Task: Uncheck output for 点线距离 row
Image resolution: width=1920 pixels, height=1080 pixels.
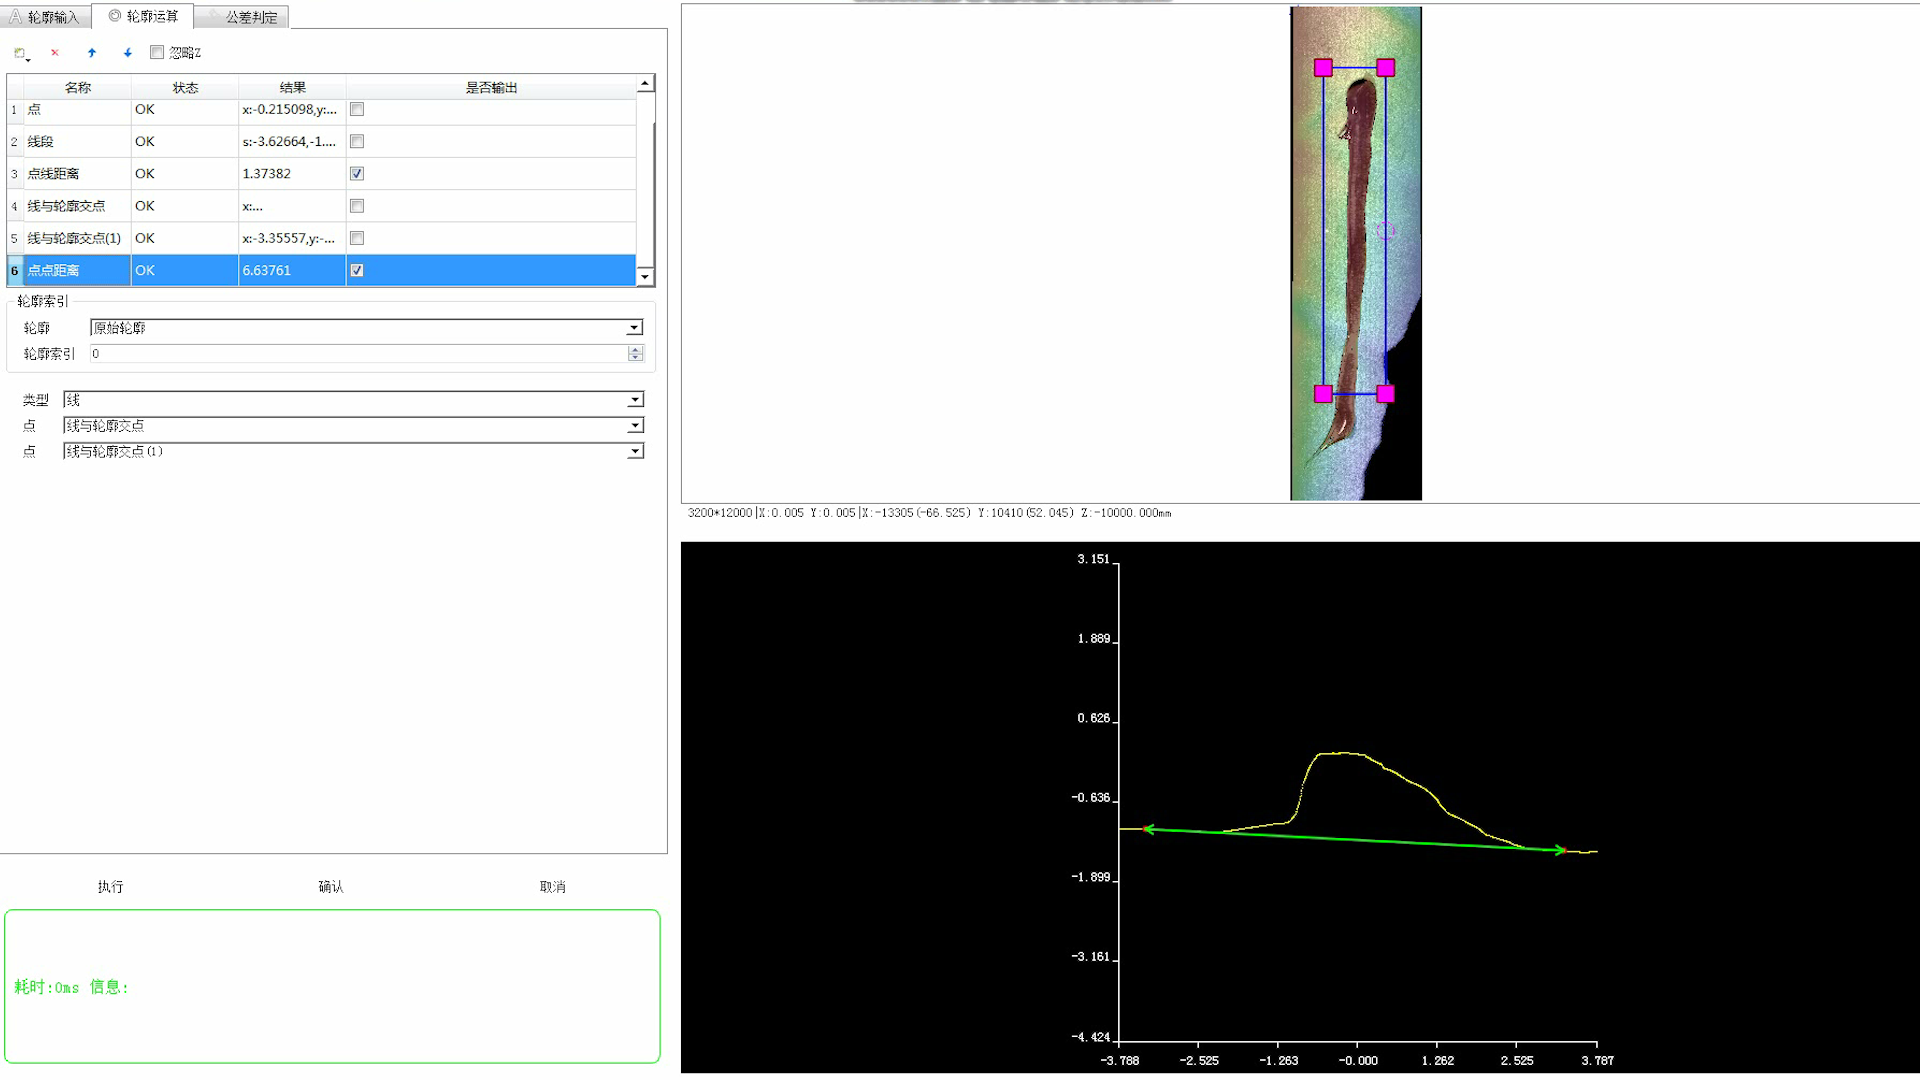Action: [x=357, y=174]
